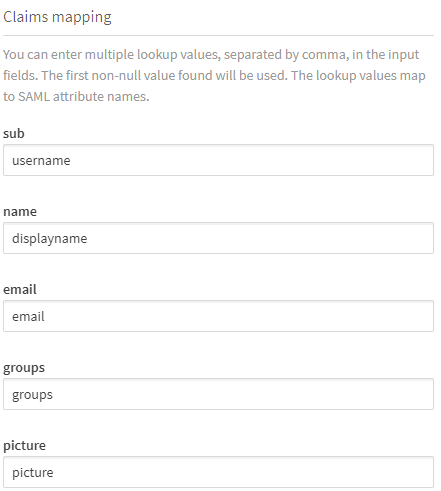Viewport: 441px width, 491px height.
Task: Place cursor on 'email' value inside field
Action: [28, 317]
